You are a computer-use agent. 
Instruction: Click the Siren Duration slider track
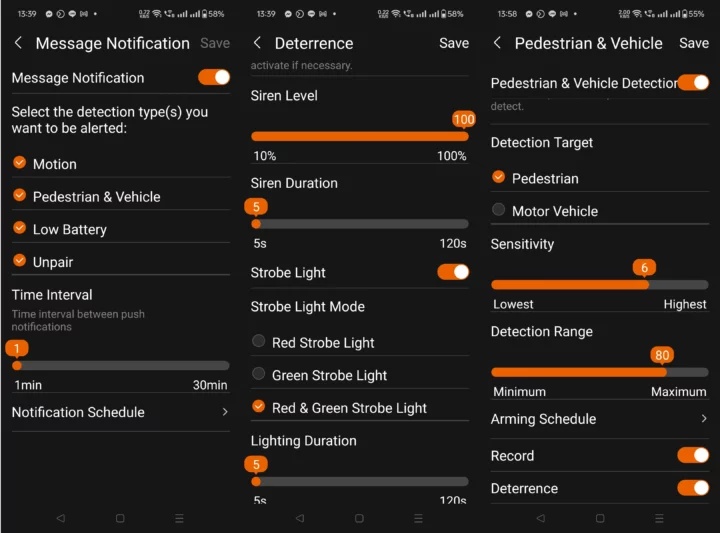360,224
